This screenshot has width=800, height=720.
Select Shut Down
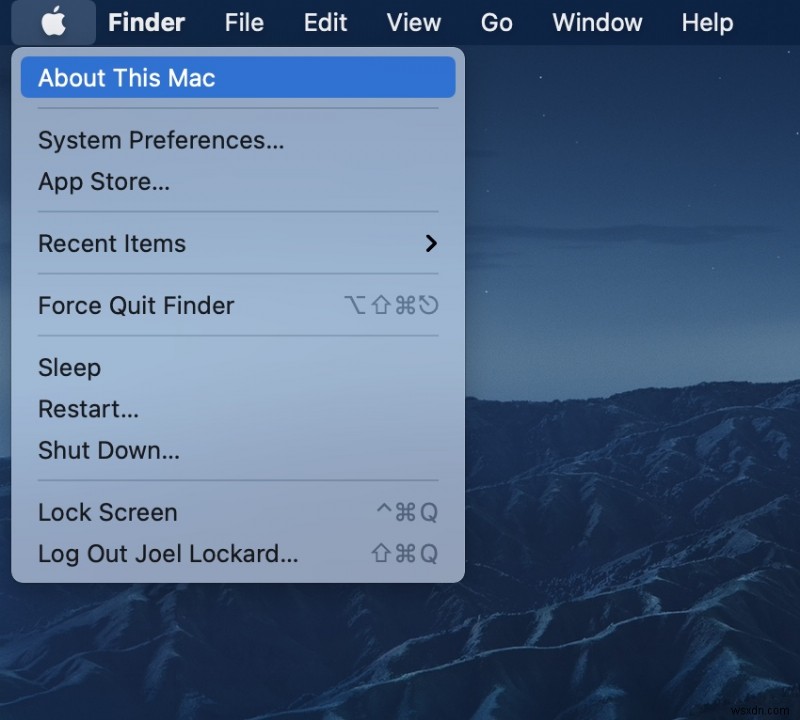108,451
